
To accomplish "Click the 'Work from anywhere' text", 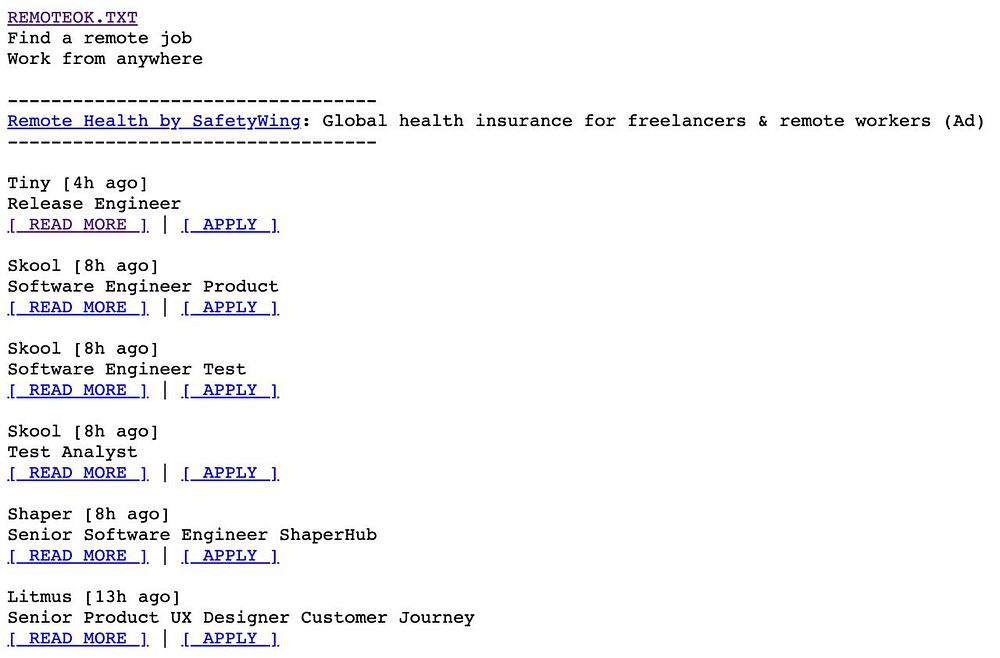I will [x=105, y=59].
